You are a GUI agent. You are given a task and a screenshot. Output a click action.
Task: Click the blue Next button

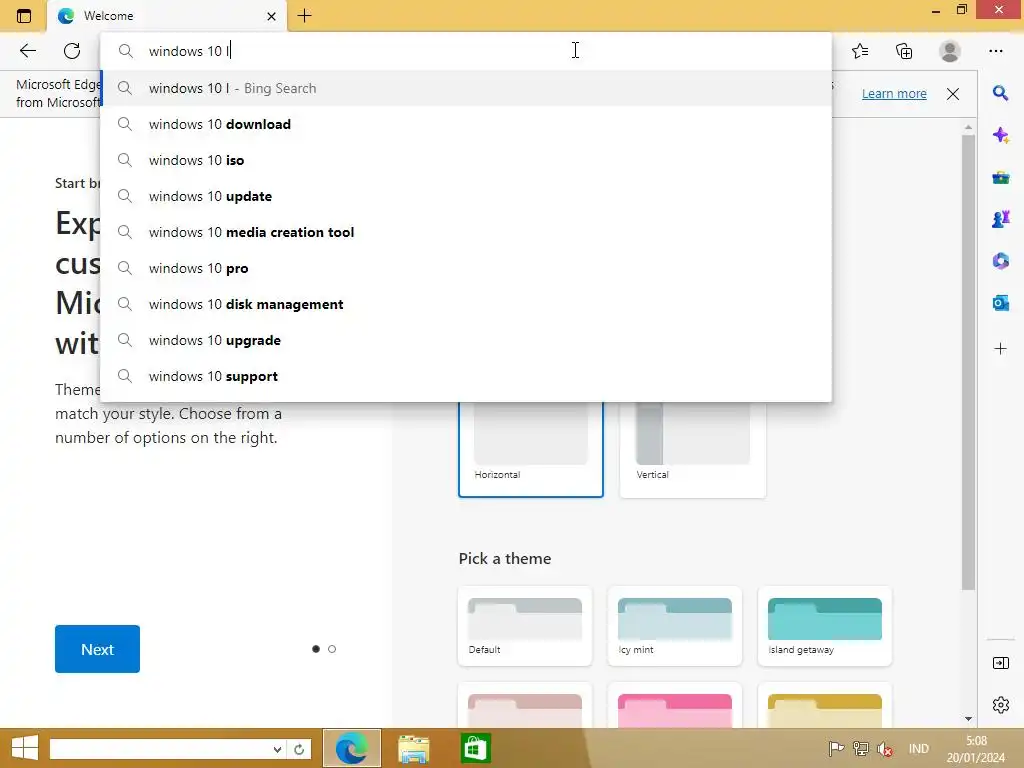coord(97,648)
